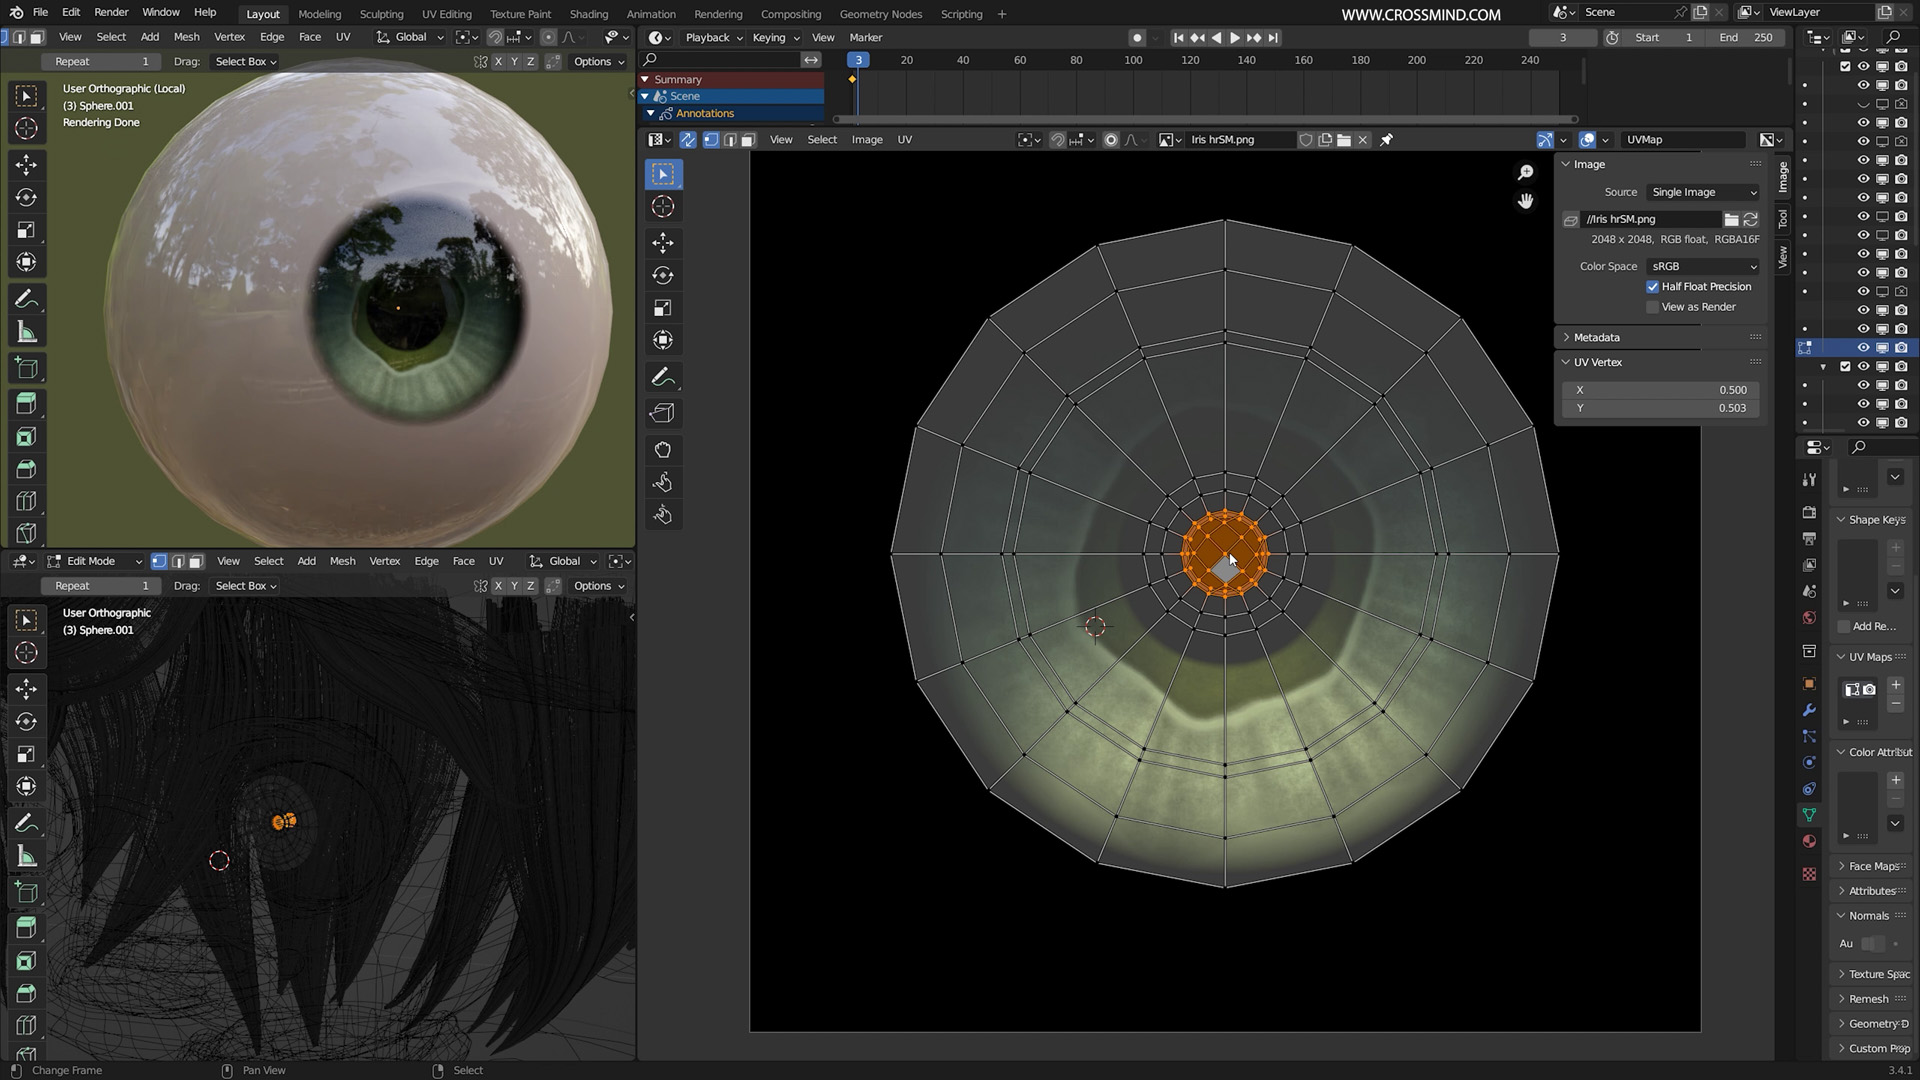Open the Color Space sRGB dropdown
Image resolution: width=1920 pixels, height=1080 pixels.
1703,266
